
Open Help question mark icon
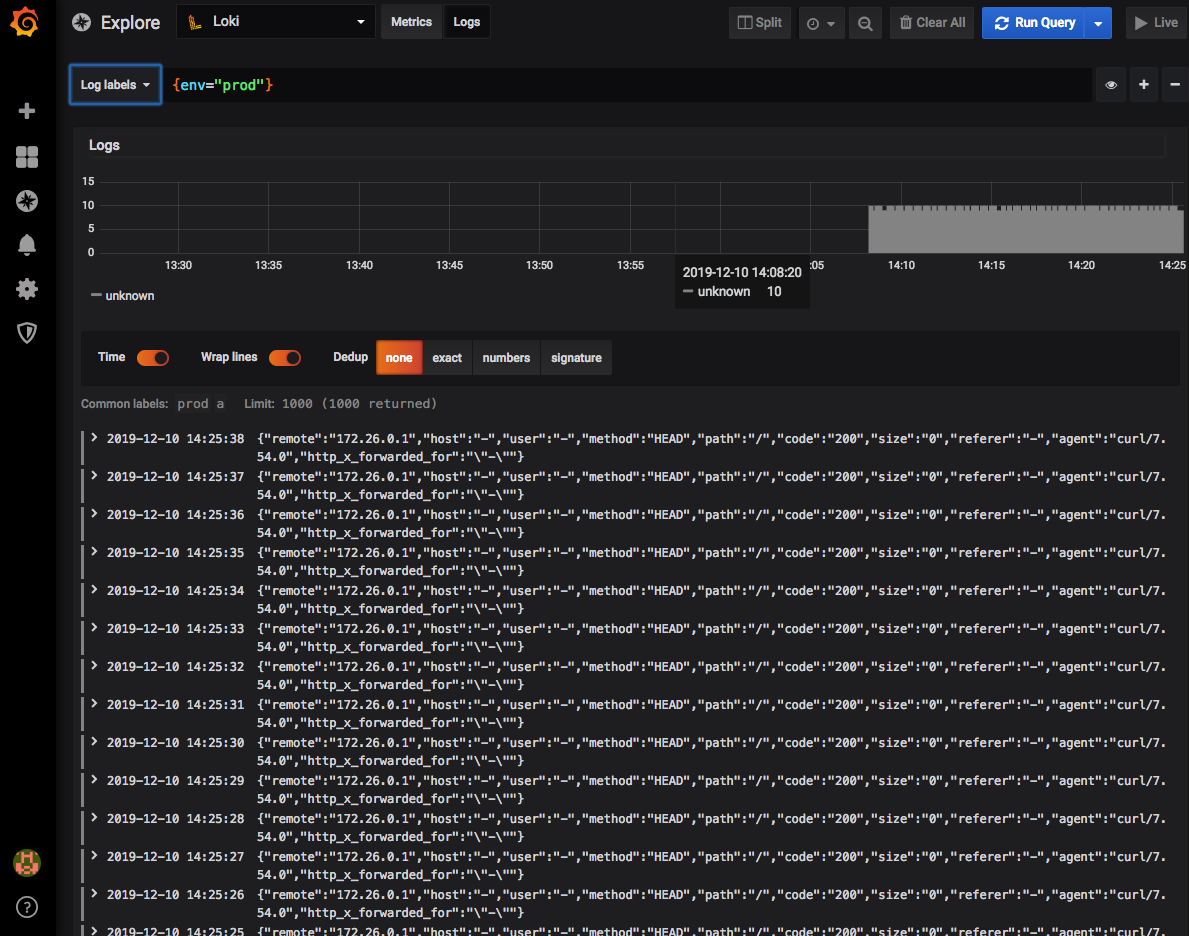pos(27,906)
